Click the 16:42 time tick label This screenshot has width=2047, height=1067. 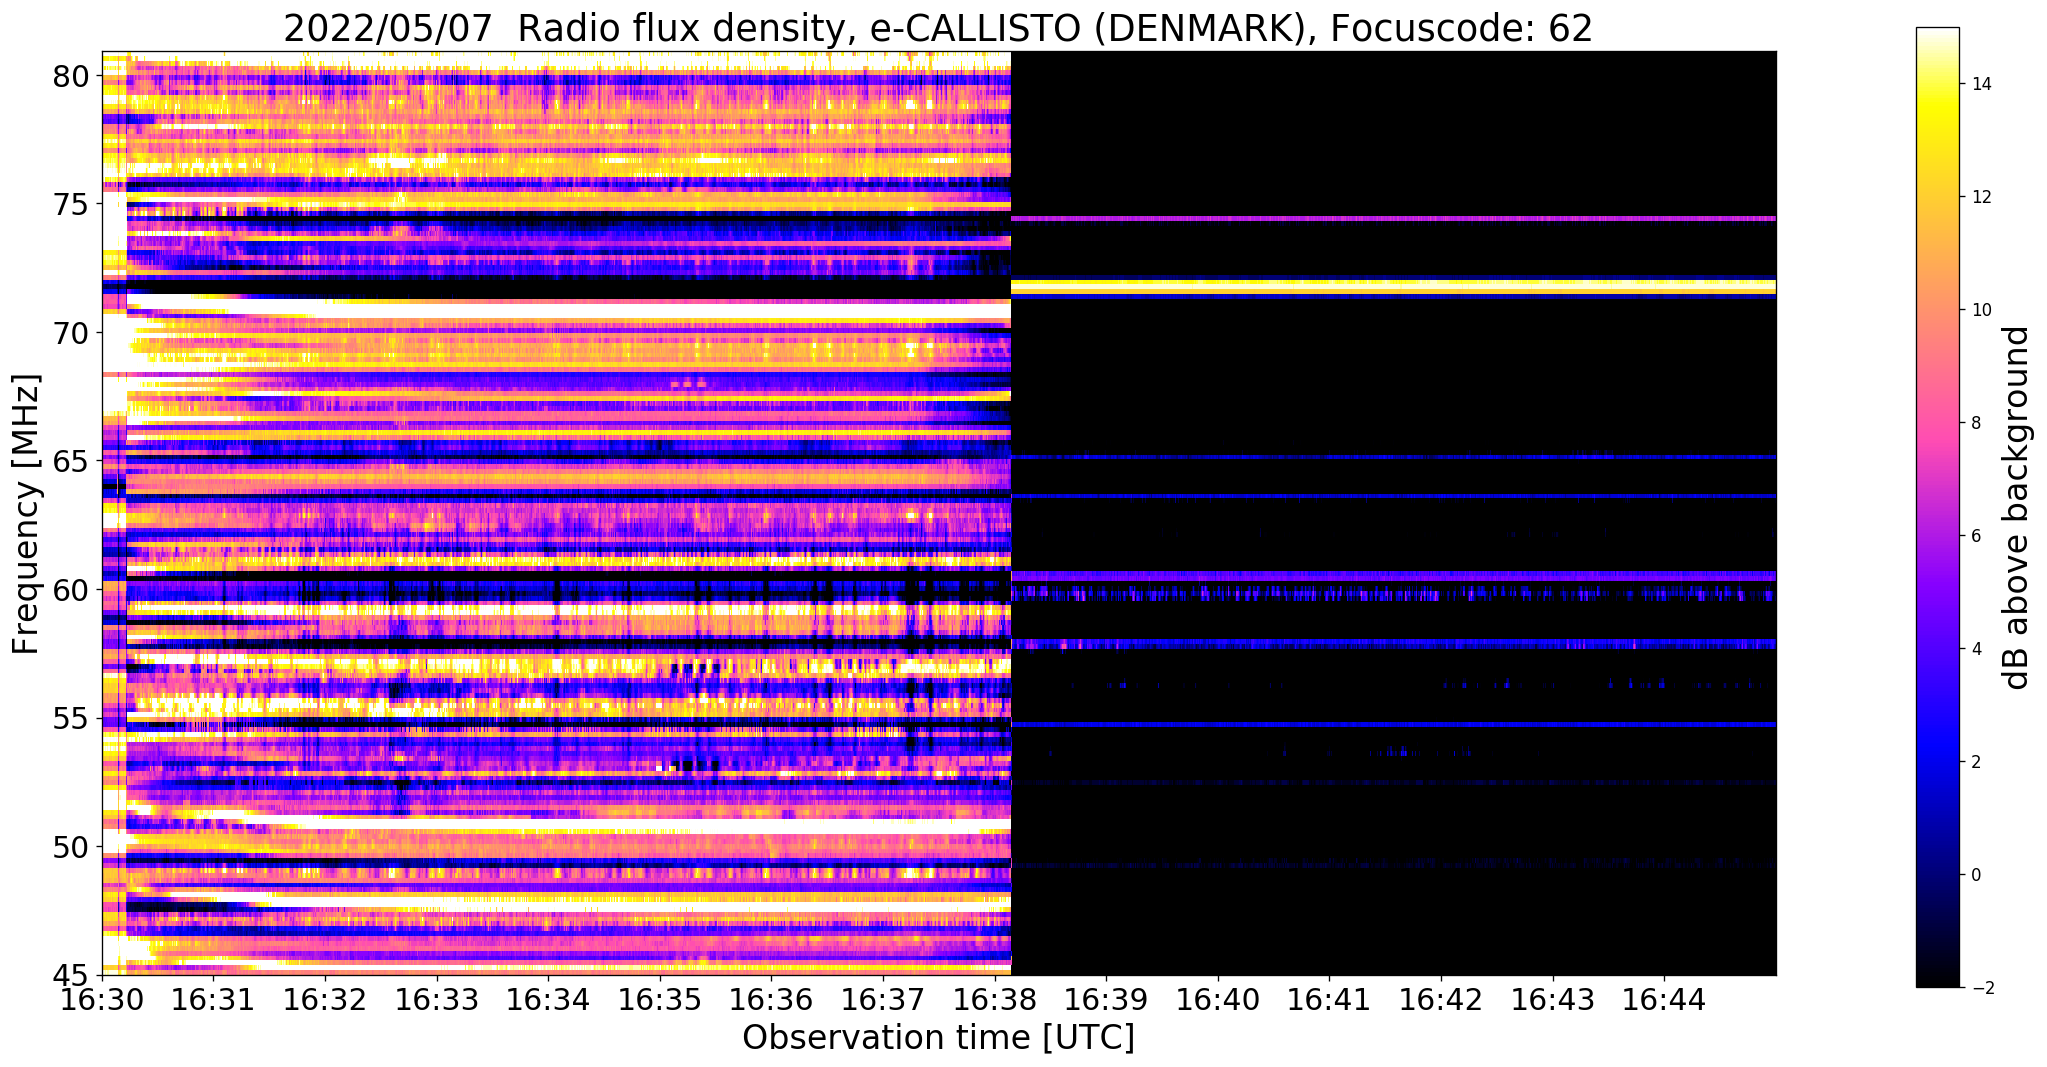click(x=1441, y=1001)
